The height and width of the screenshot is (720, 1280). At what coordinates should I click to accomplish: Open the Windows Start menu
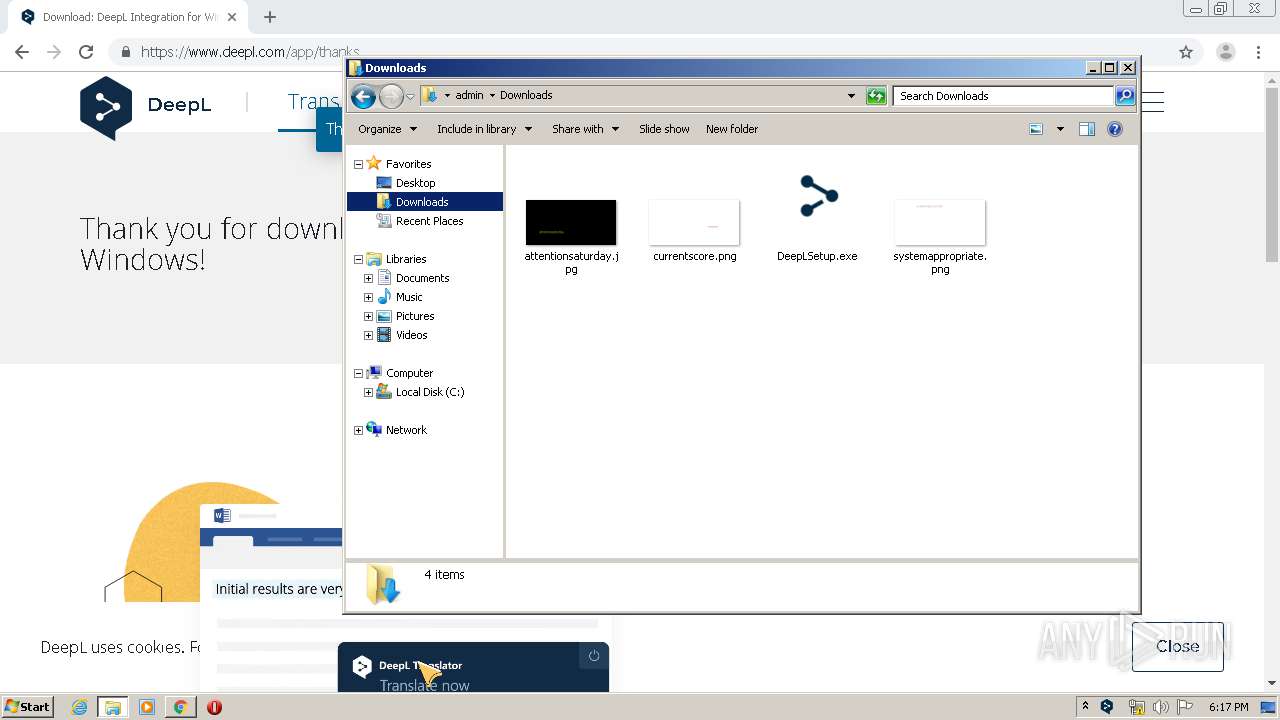(x=28, y=707)
